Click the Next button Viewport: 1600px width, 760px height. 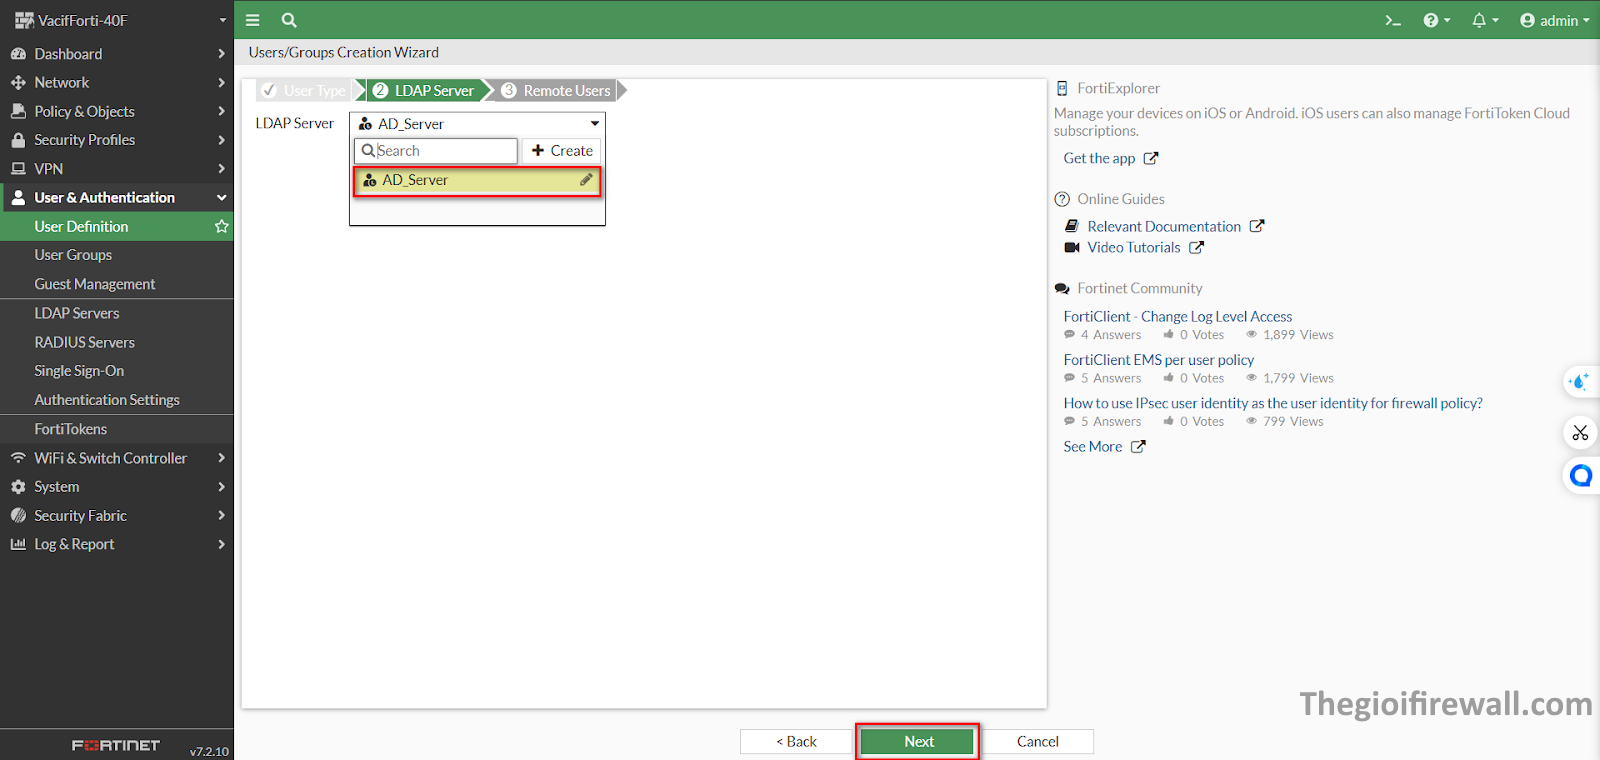pyautogui.click(x=917, y=741)
